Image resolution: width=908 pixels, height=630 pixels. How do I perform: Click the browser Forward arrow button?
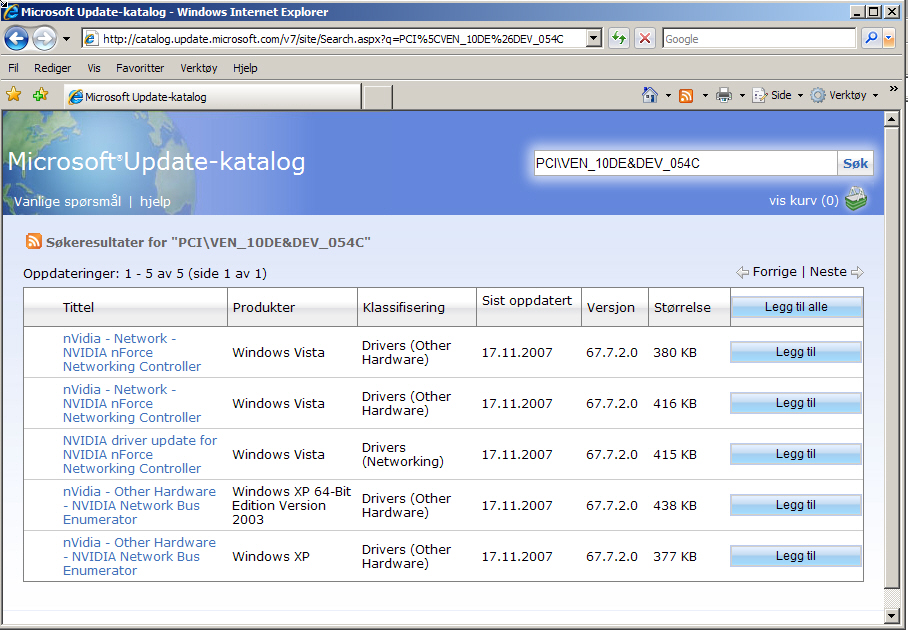(x=44, y=39)
